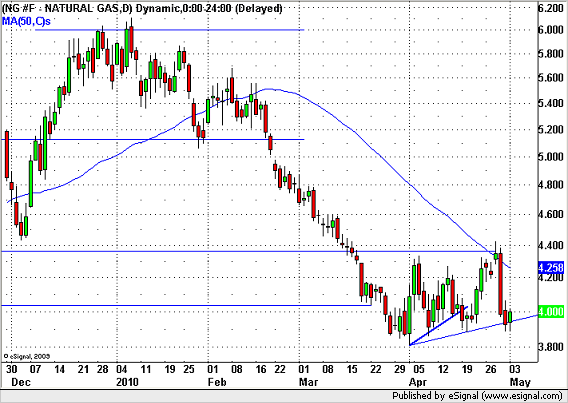Viewport: 568px width, 403px height.
Task: Select the Mar month label on time axis
Action: [x=308, y=382]
